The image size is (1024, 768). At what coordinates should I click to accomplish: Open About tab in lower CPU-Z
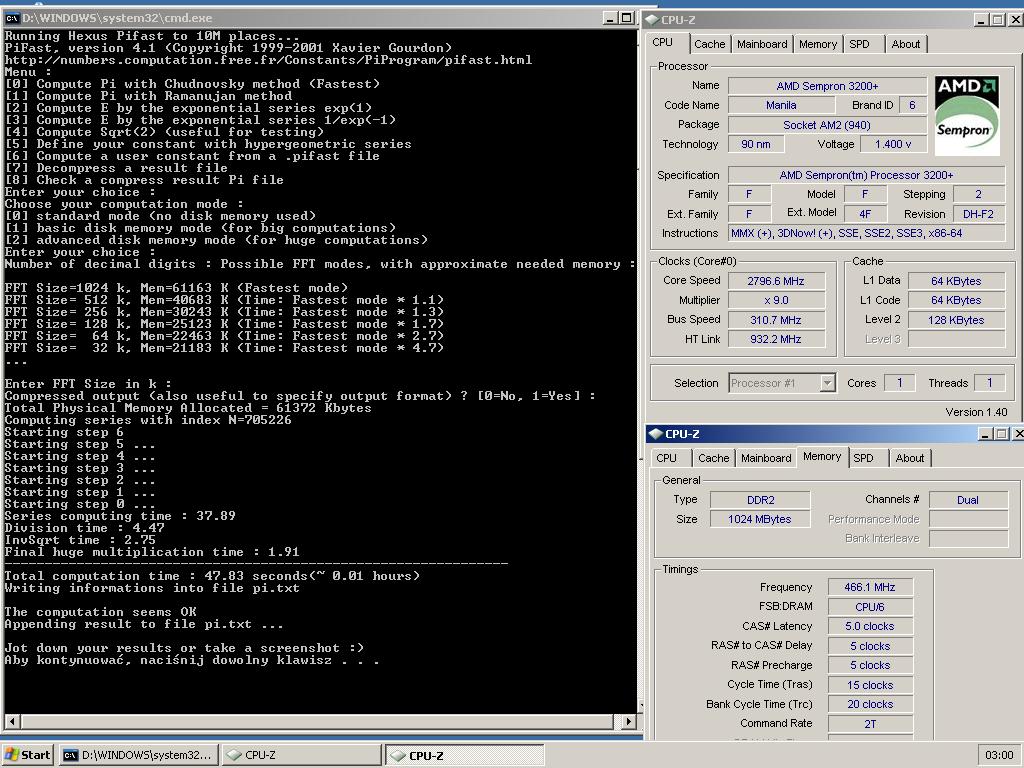(910, 458)
